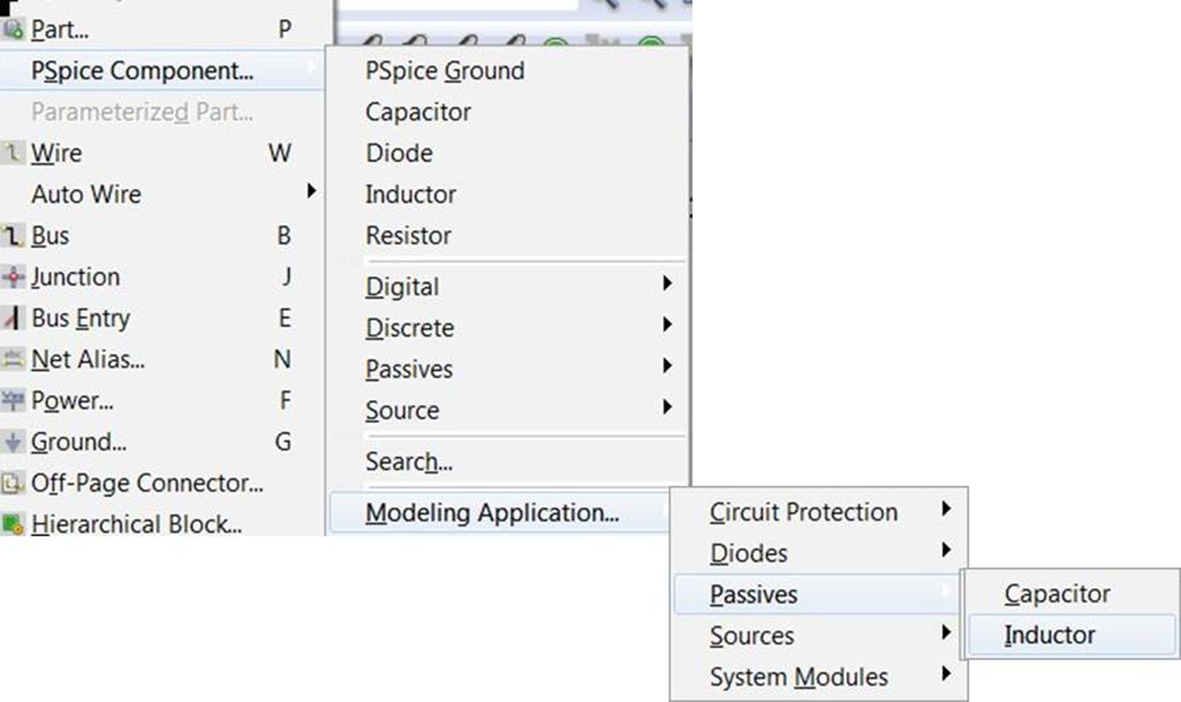The width and height of the screenshot is (1181, 702).
Task: Open the PSpice Component submenu
Action: click(x=162, y=71)
